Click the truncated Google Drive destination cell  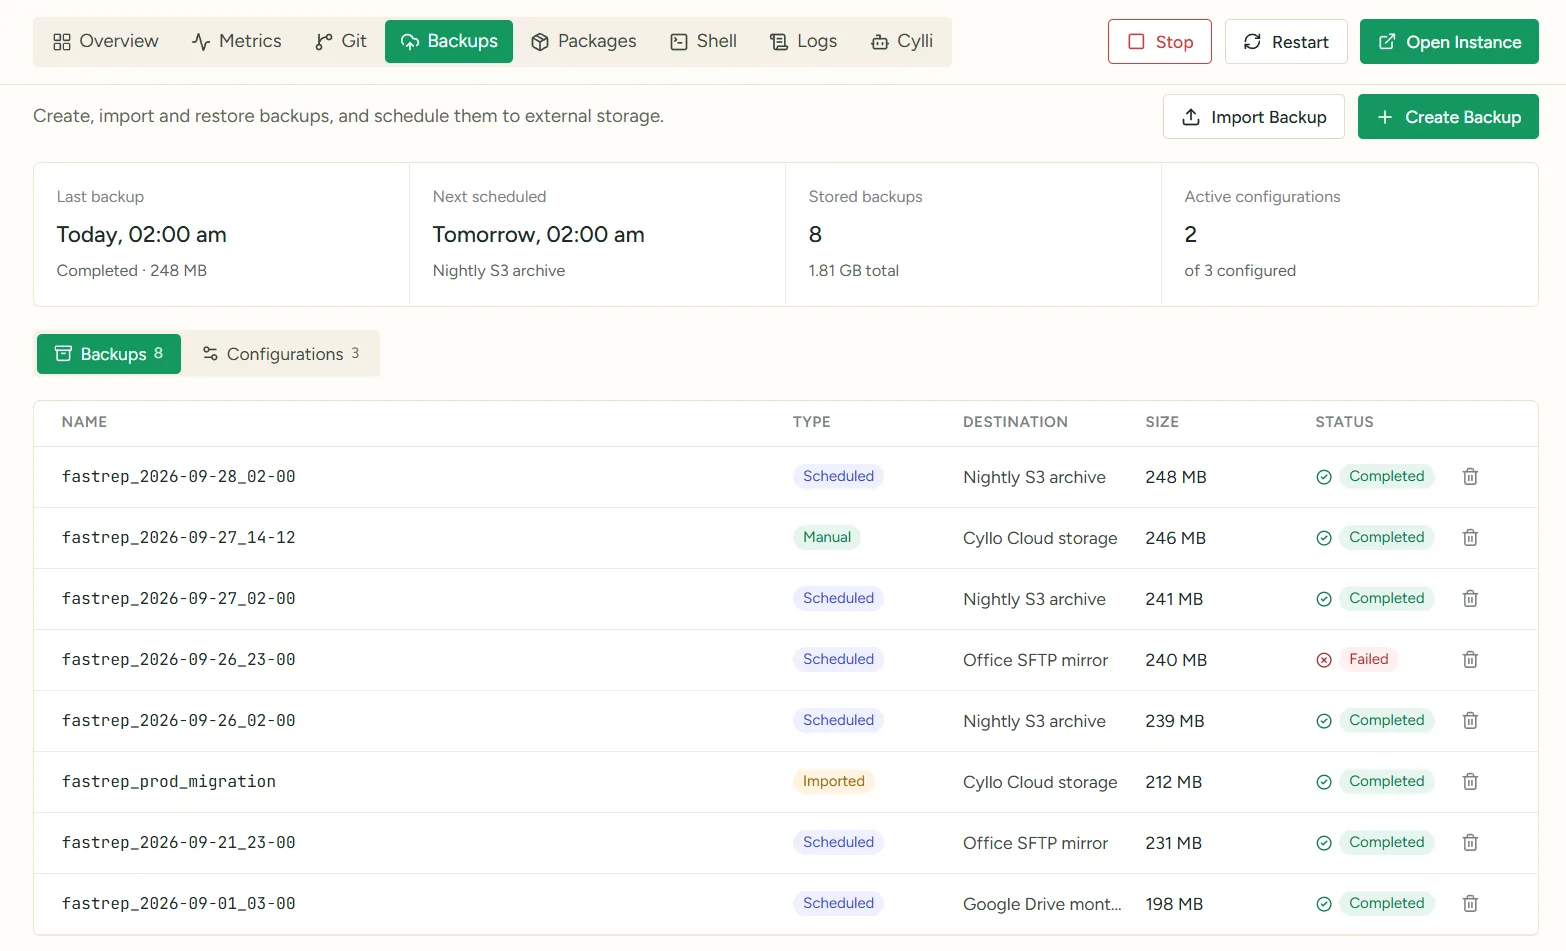pyautogui.click(x=1042, y=904)
